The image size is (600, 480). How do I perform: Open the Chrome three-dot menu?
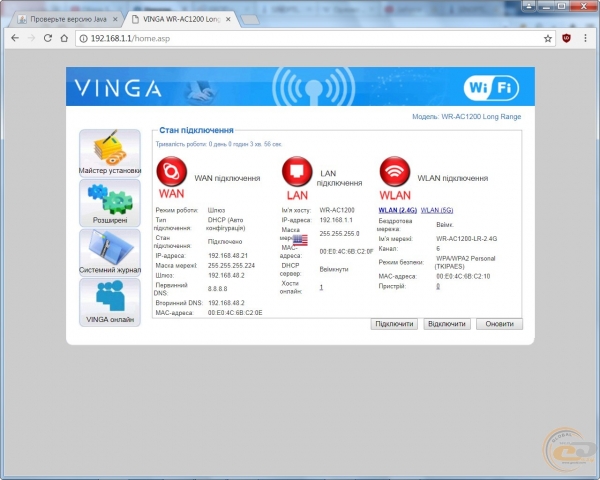click(585, 38)
